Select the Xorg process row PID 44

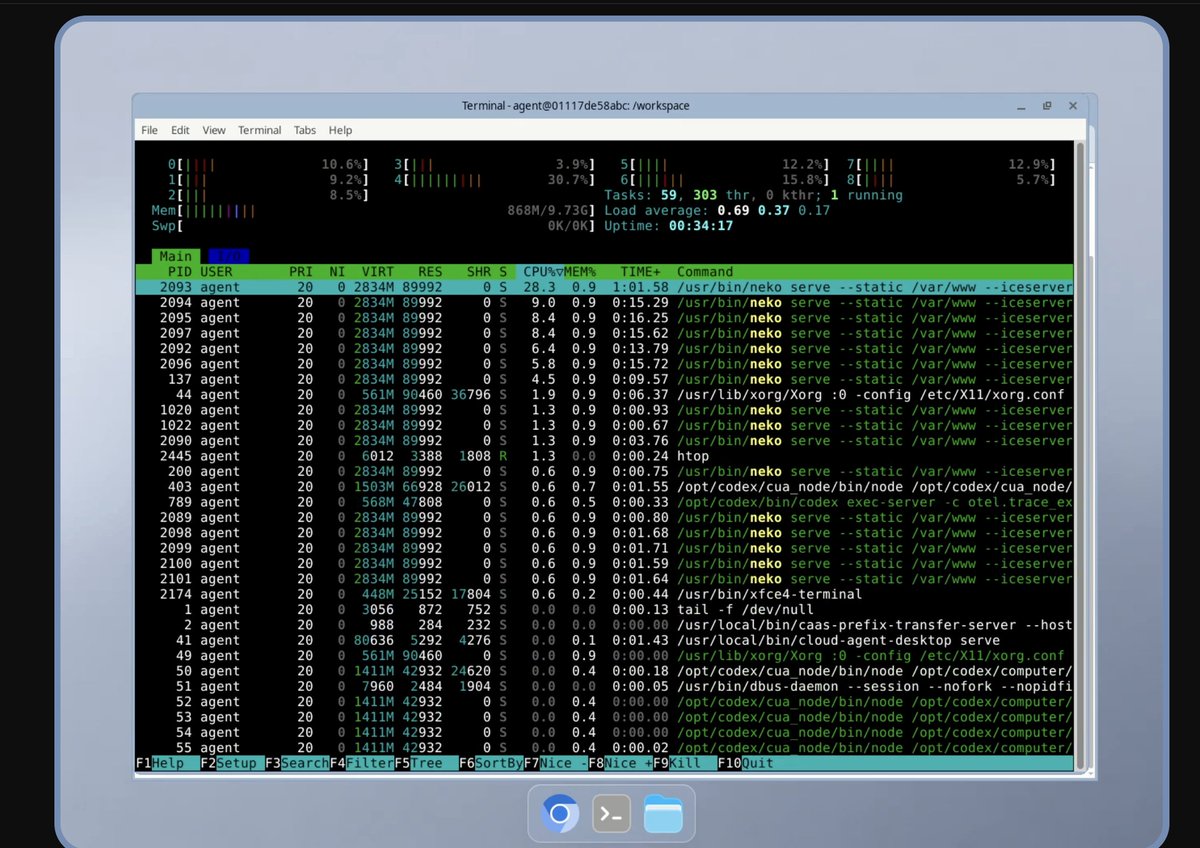(604, 395)
